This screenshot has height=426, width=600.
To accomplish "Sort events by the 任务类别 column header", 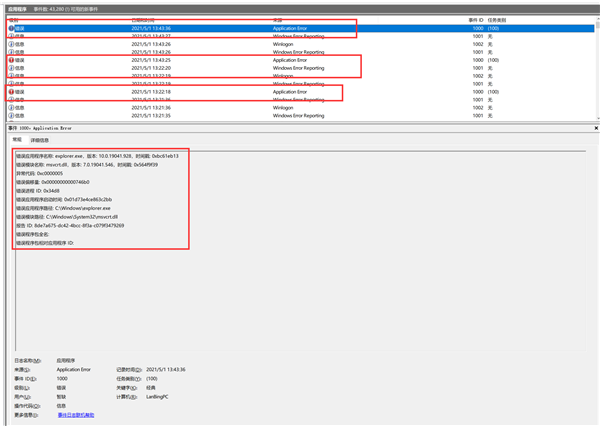I will coord(497,20).
